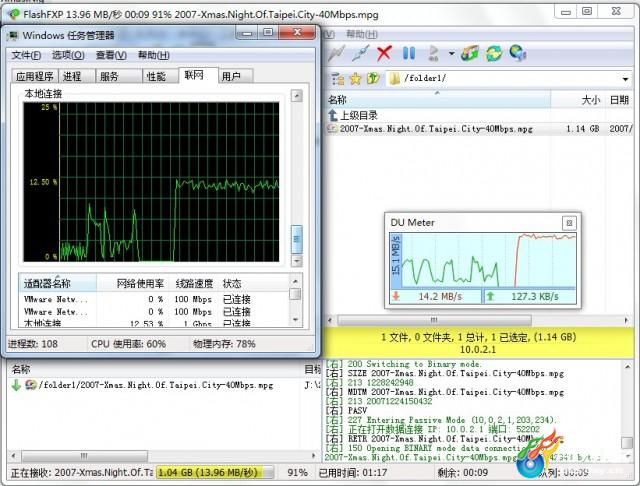Expand the /folder1/ path dropdown arrow

click(x=625, y=79)
